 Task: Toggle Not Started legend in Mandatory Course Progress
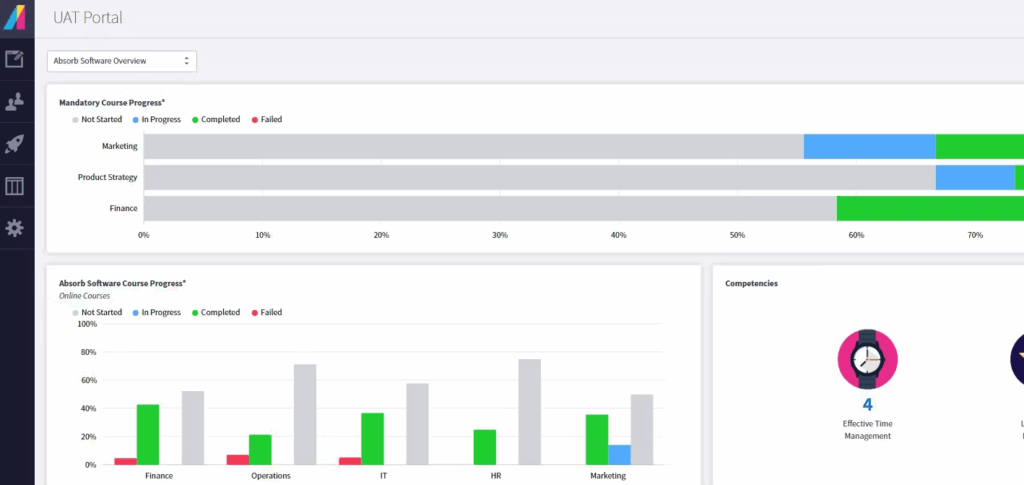click(97, 119)
